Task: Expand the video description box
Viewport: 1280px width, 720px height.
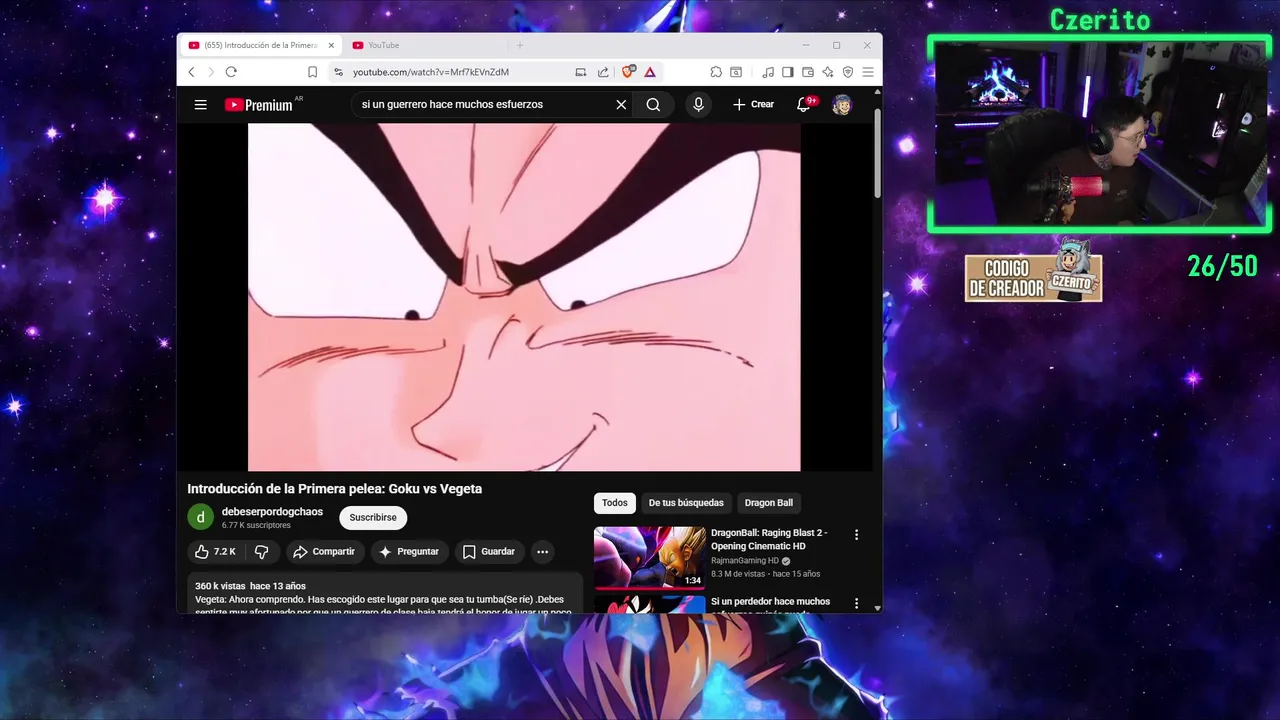Action: [385, 593]
